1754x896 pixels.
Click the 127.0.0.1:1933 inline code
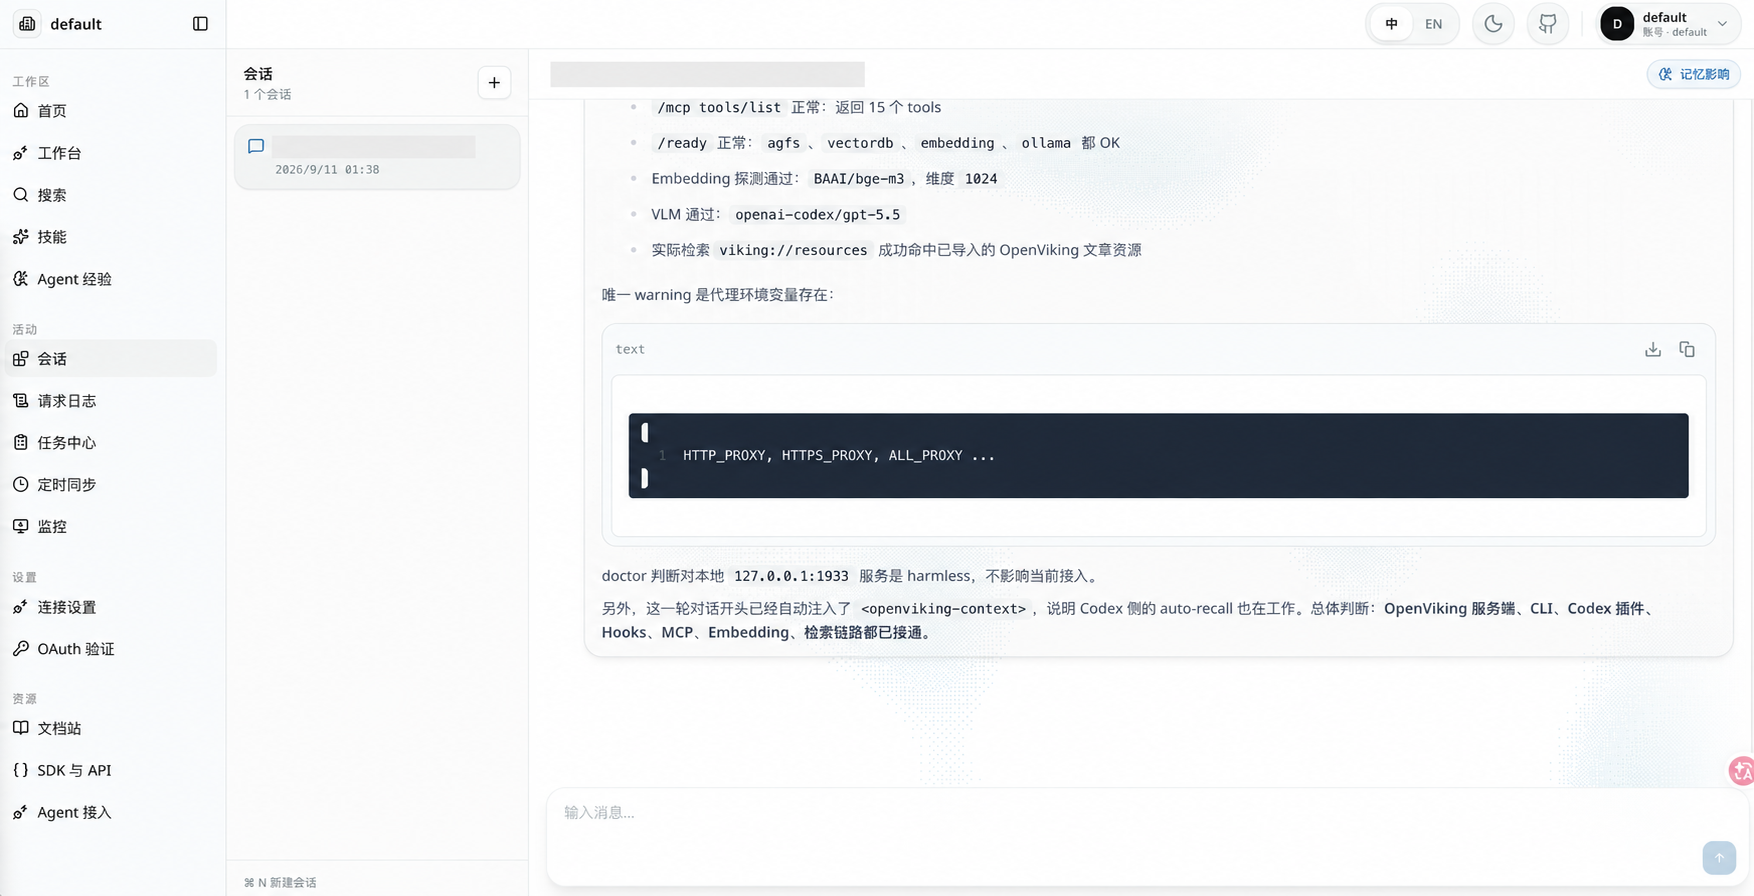[x=791, y=576]
